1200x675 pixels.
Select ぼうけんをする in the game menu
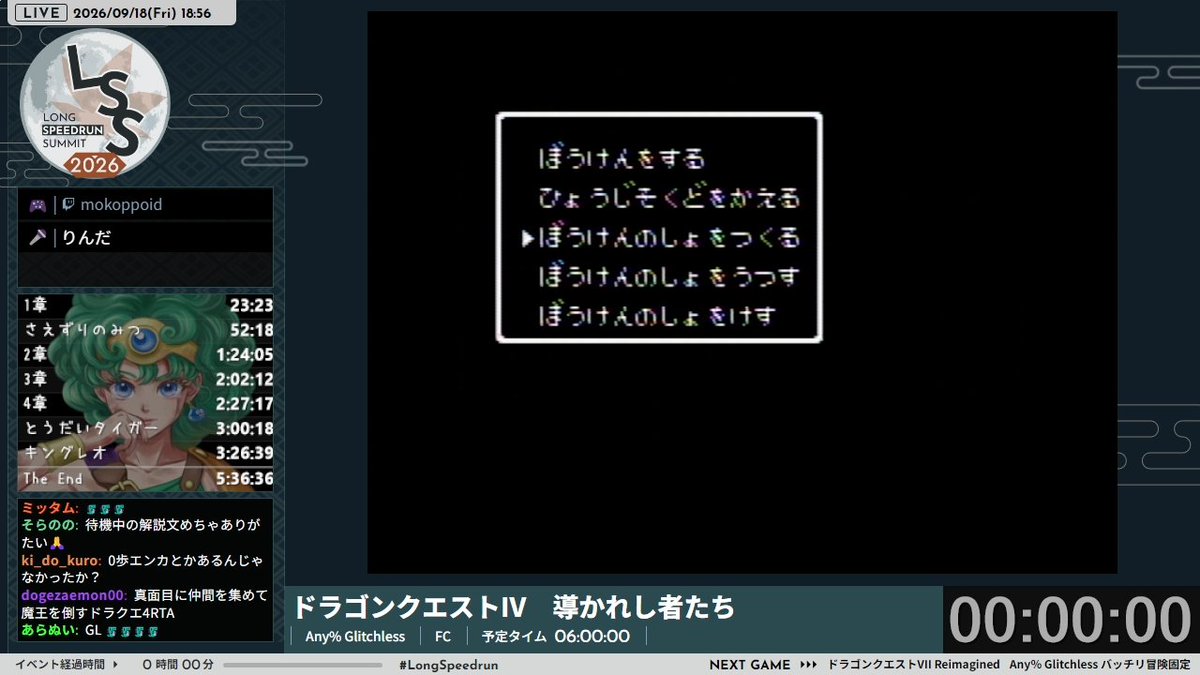tap(622, 158)
